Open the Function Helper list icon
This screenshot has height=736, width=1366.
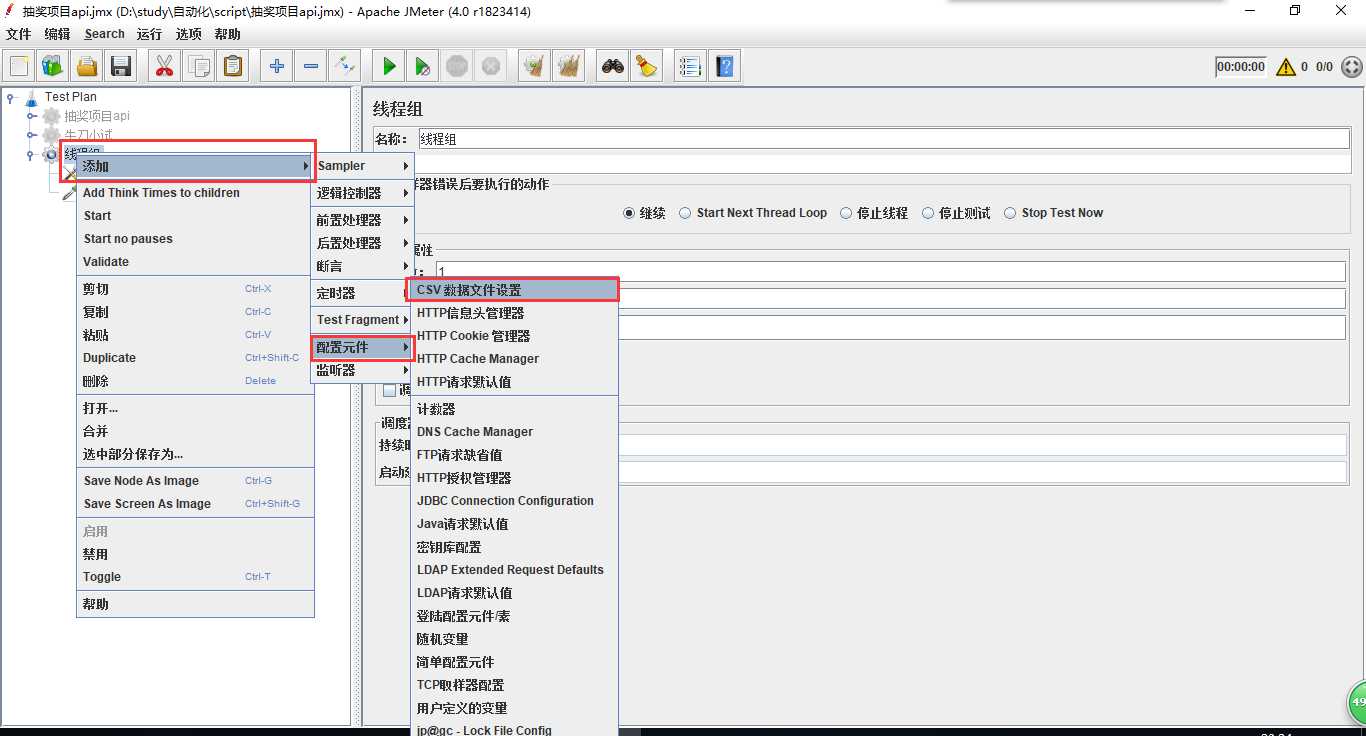click(689, 67)
